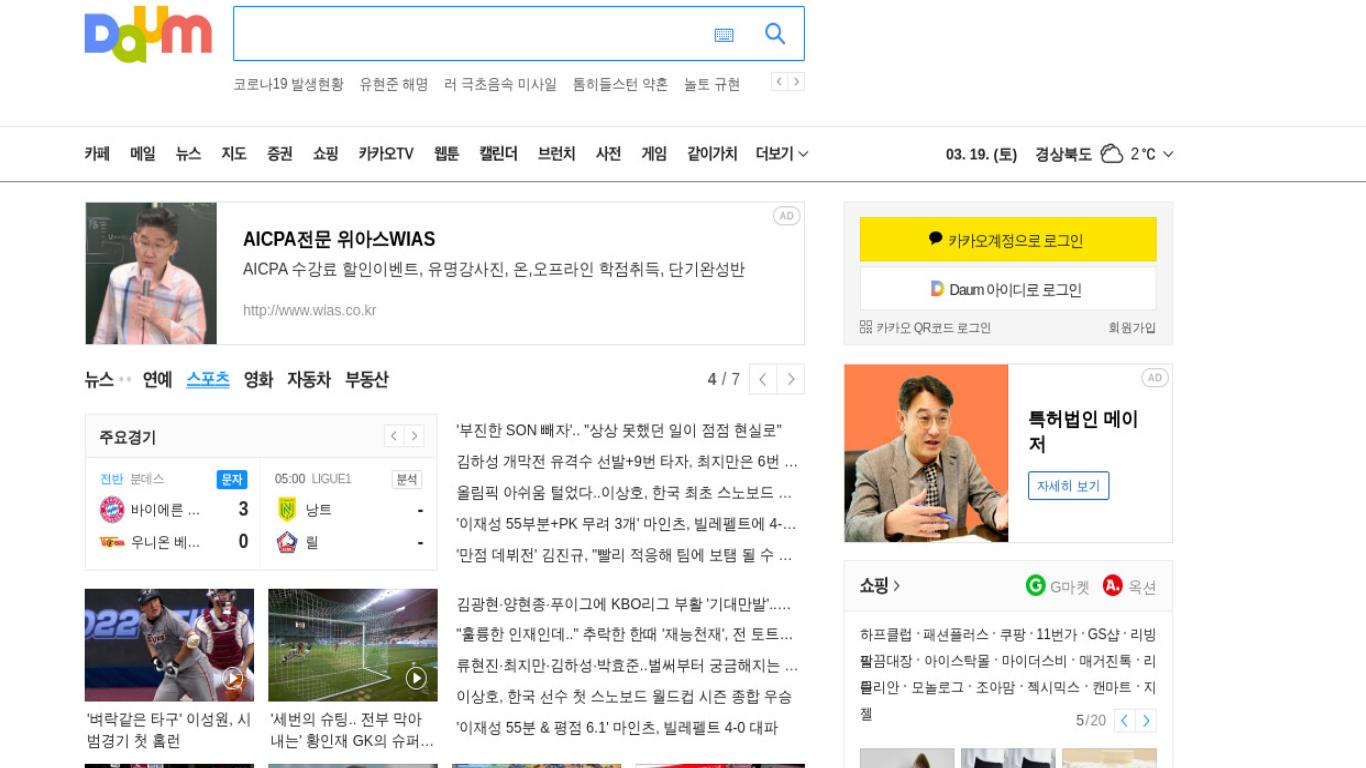Open 지도 from top navigation
1366x768 pixels.
click(x=234, y=154)
